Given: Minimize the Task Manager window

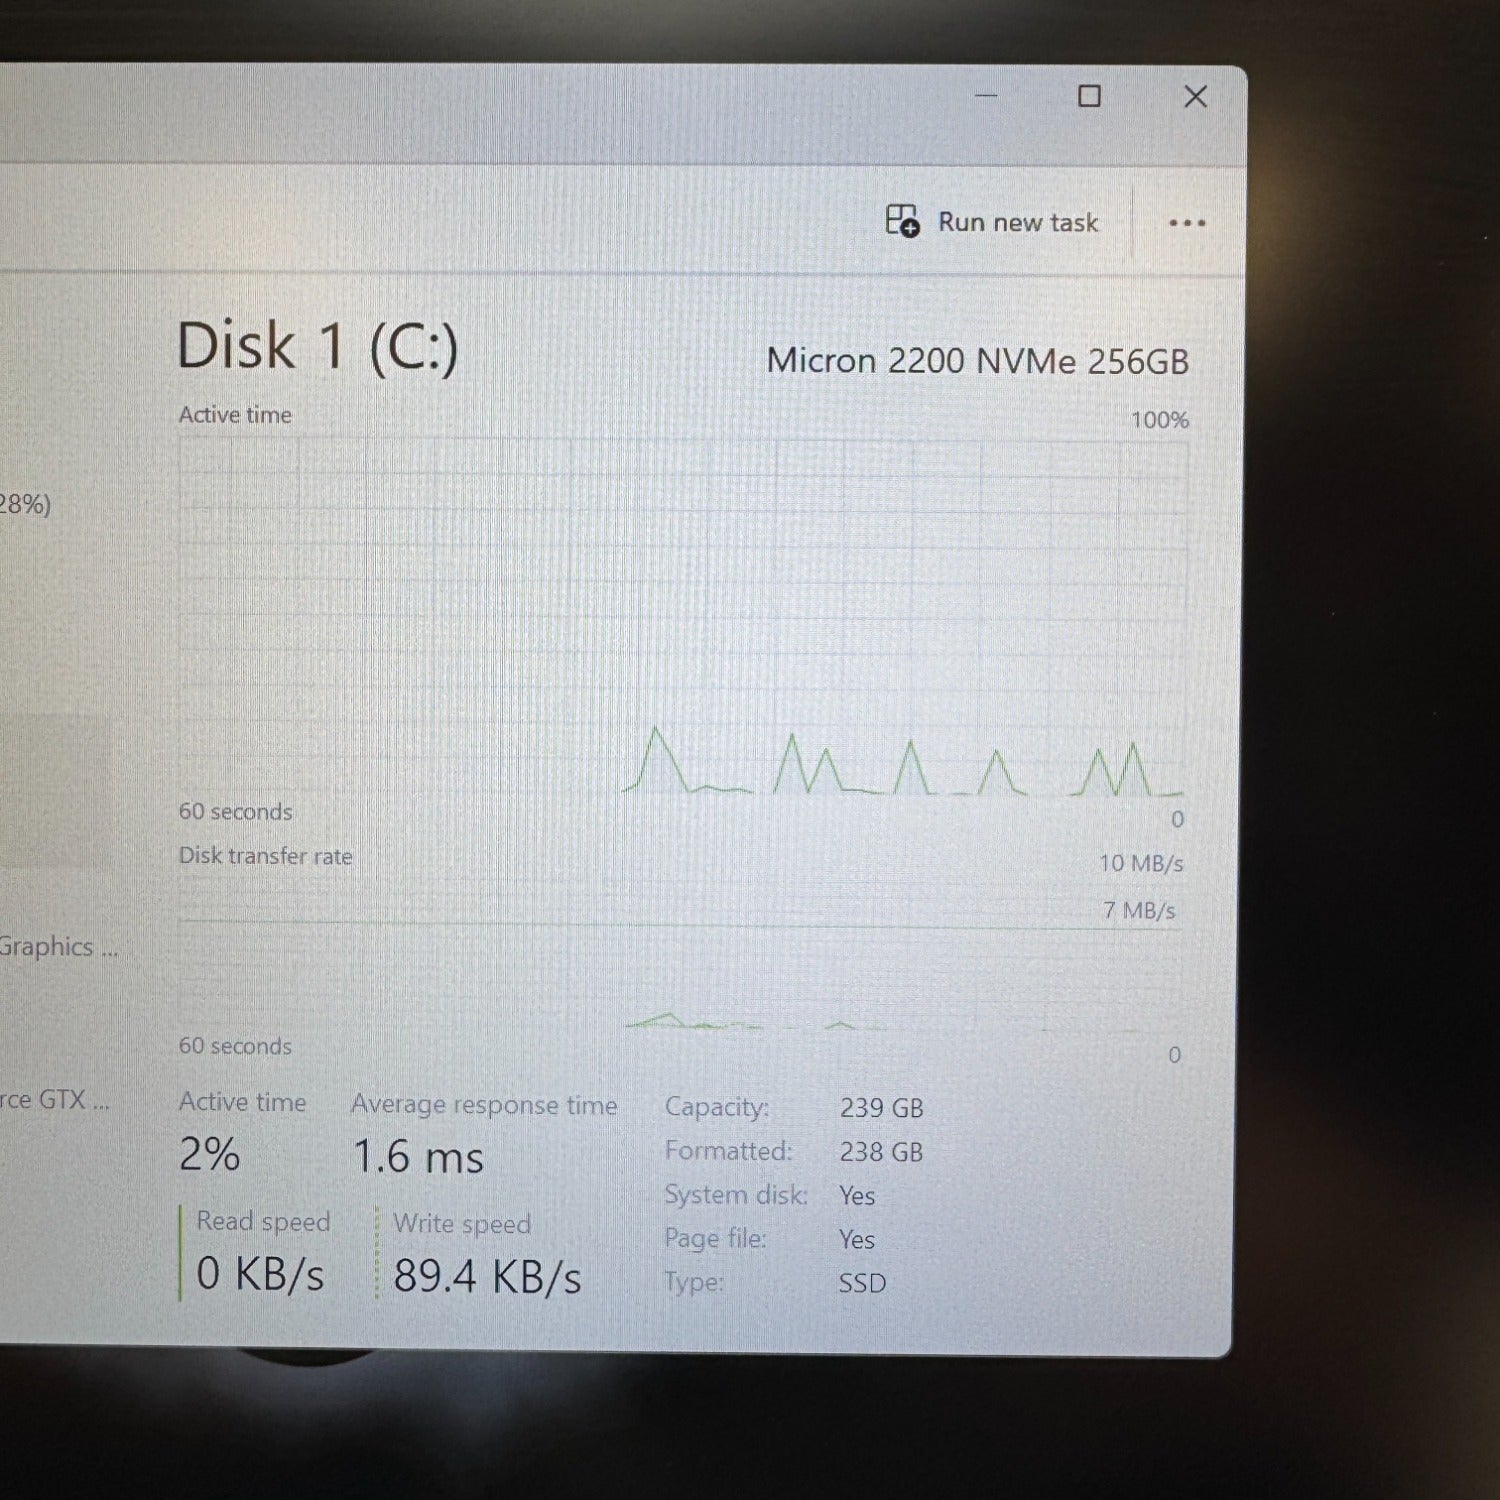Looking at the screenshot, I should 986,96.
